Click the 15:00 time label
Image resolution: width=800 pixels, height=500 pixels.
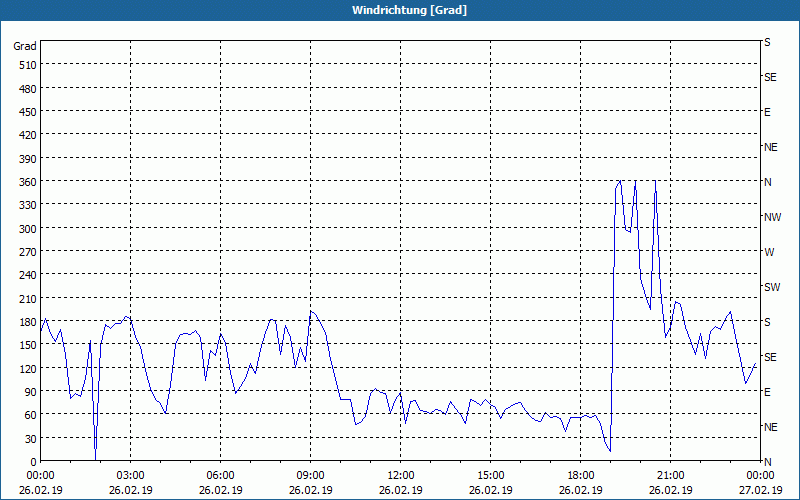[x=491, y=476]
